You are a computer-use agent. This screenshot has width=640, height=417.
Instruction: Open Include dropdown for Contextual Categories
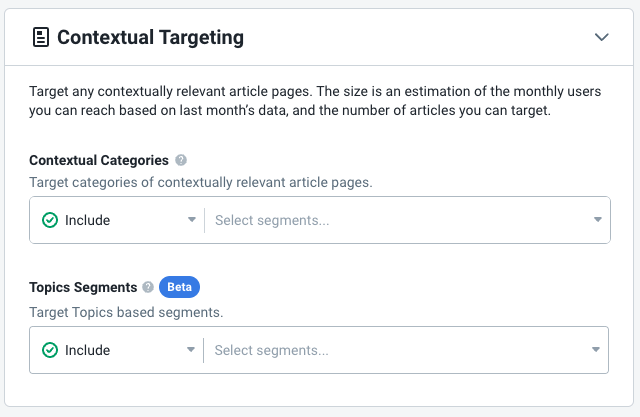tap(117, 220)
